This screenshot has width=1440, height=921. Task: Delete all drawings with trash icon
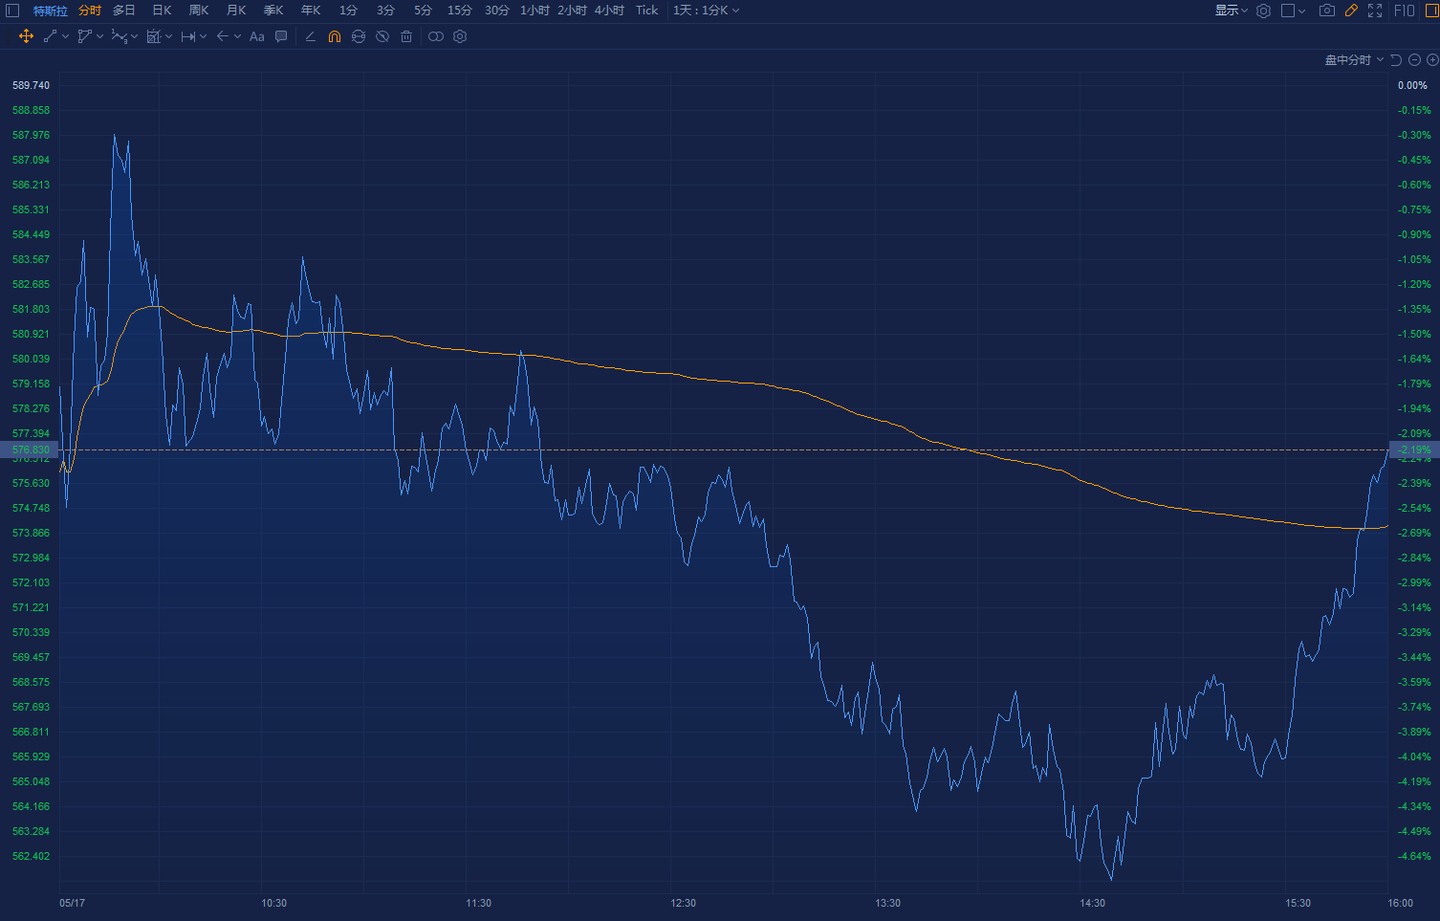(x=406, y=36)
